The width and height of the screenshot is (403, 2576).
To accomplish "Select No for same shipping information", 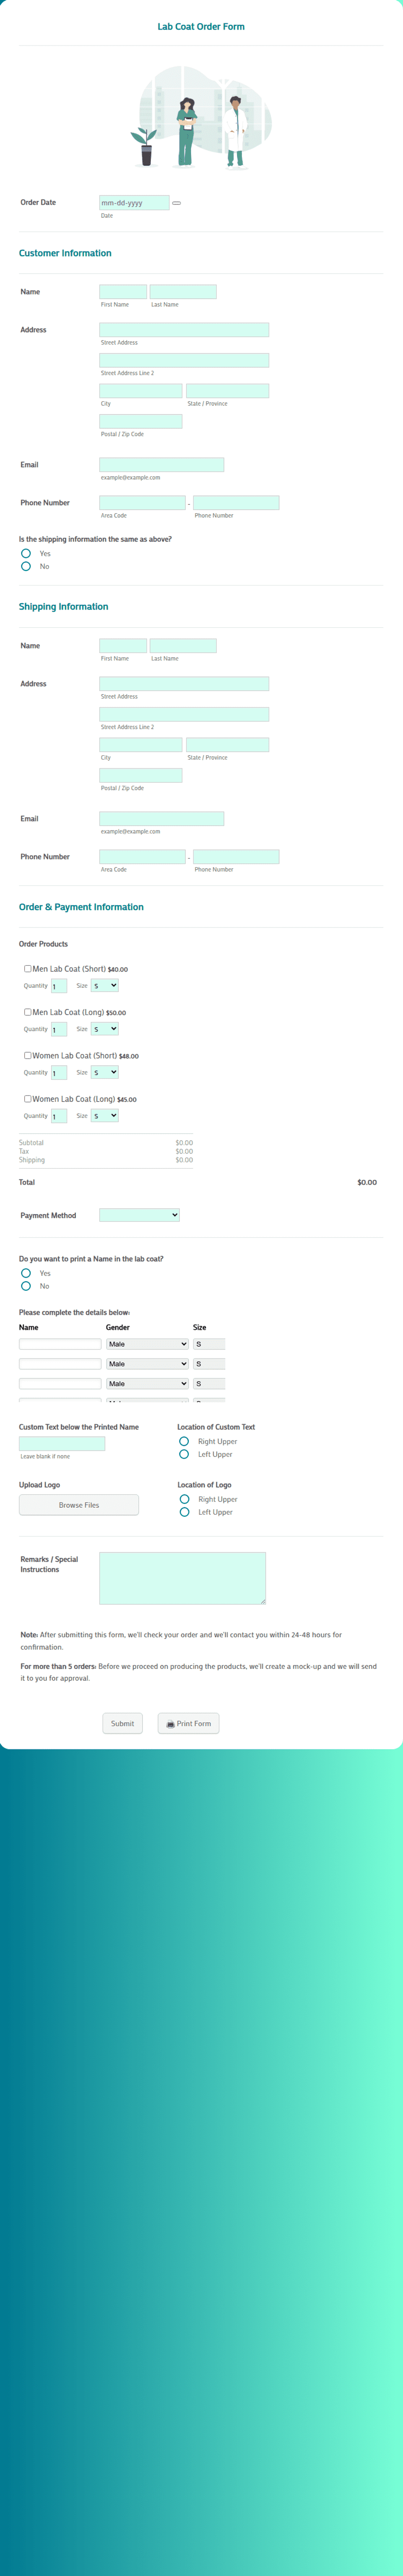I will (26, 566).
